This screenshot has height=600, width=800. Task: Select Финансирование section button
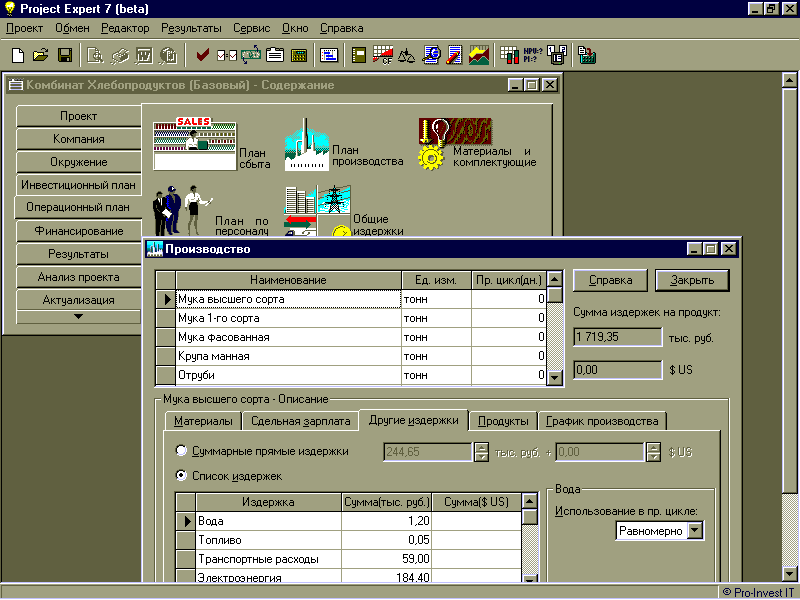click(79, 231)
